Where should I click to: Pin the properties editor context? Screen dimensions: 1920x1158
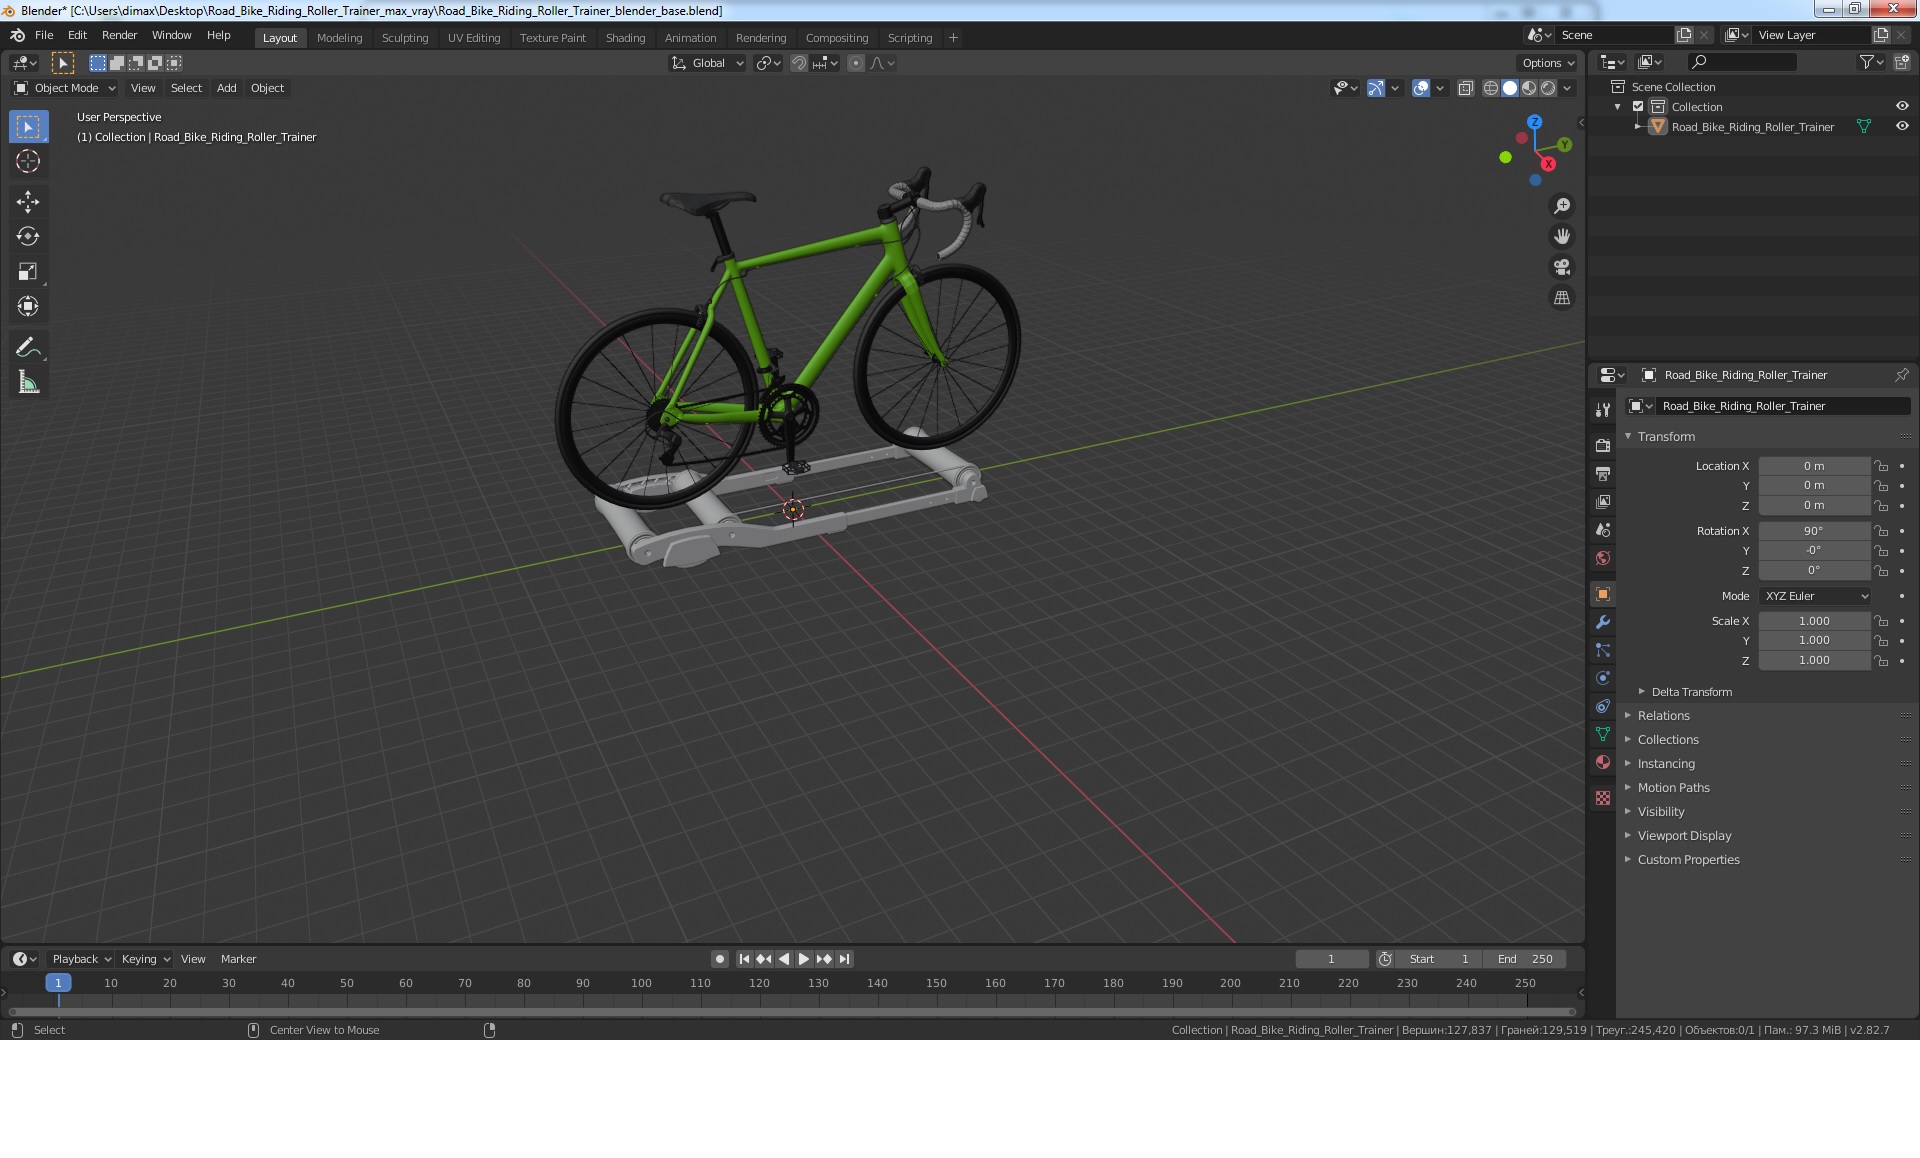(x=1901, y=375)
